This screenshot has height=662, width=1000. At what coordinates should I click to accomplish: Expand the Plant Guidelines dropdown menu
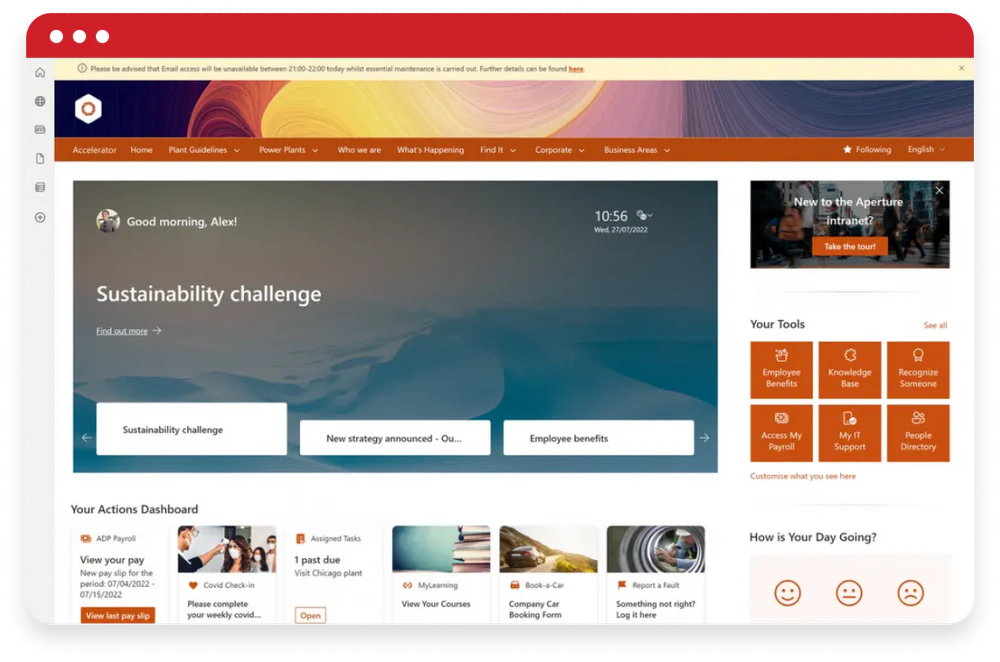(204, 150)
